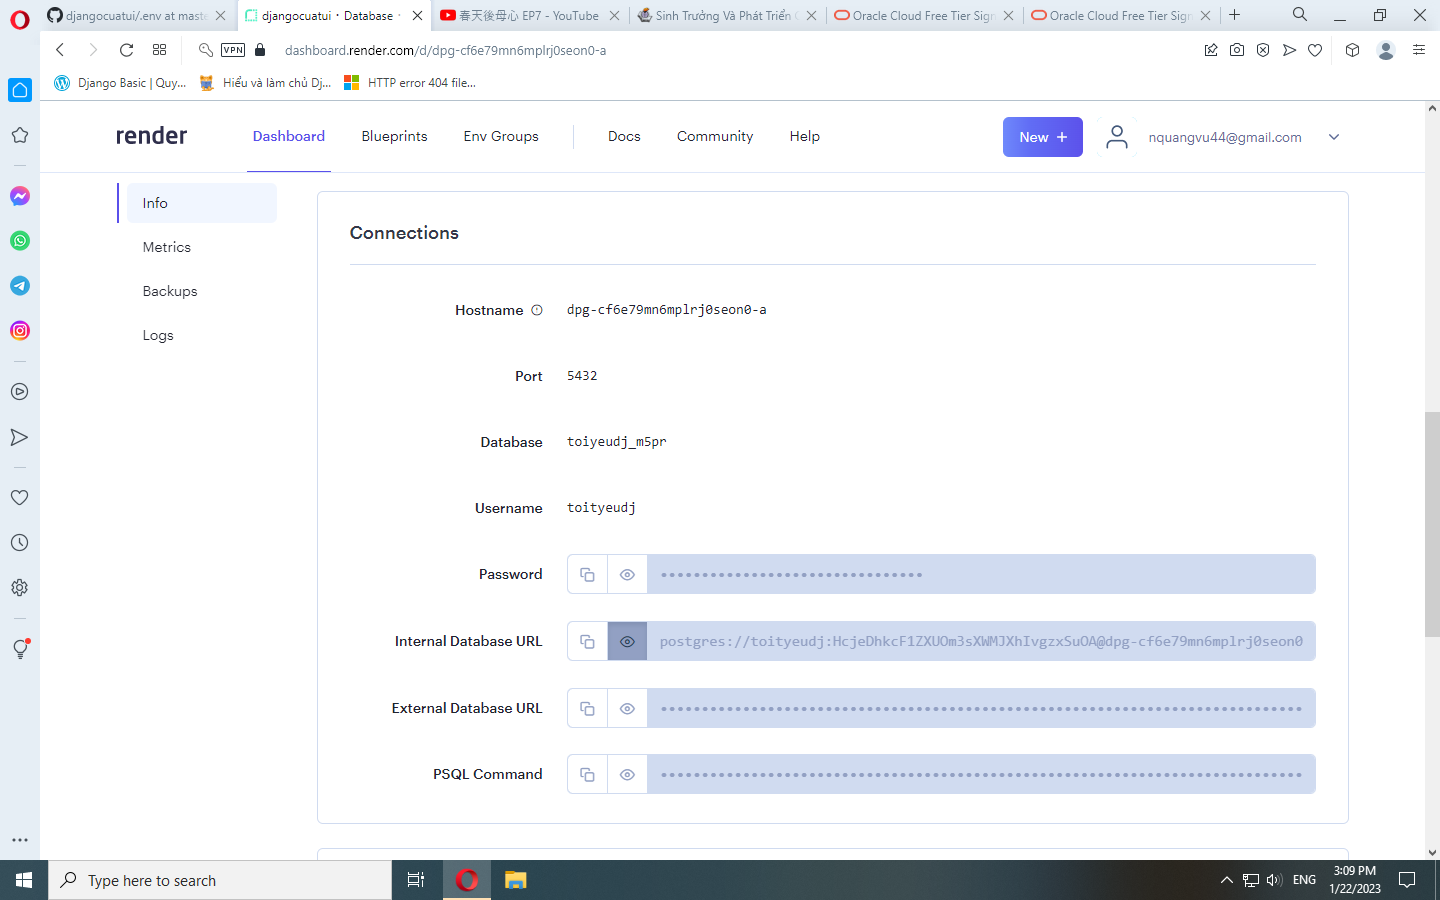Click the taskbar search box
This screenshot has height=900, width=1440.
click(220, 880)
